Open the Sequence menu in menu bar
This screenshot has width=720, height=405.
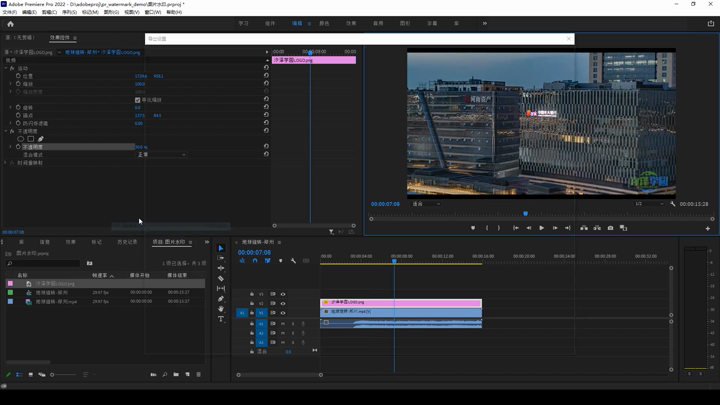pos(69,12)
